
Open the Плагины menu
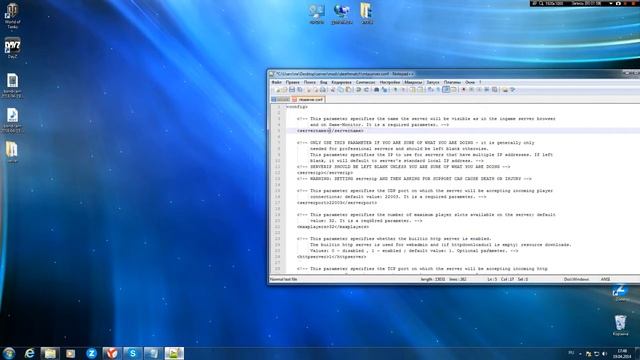(x=452, y=82)
